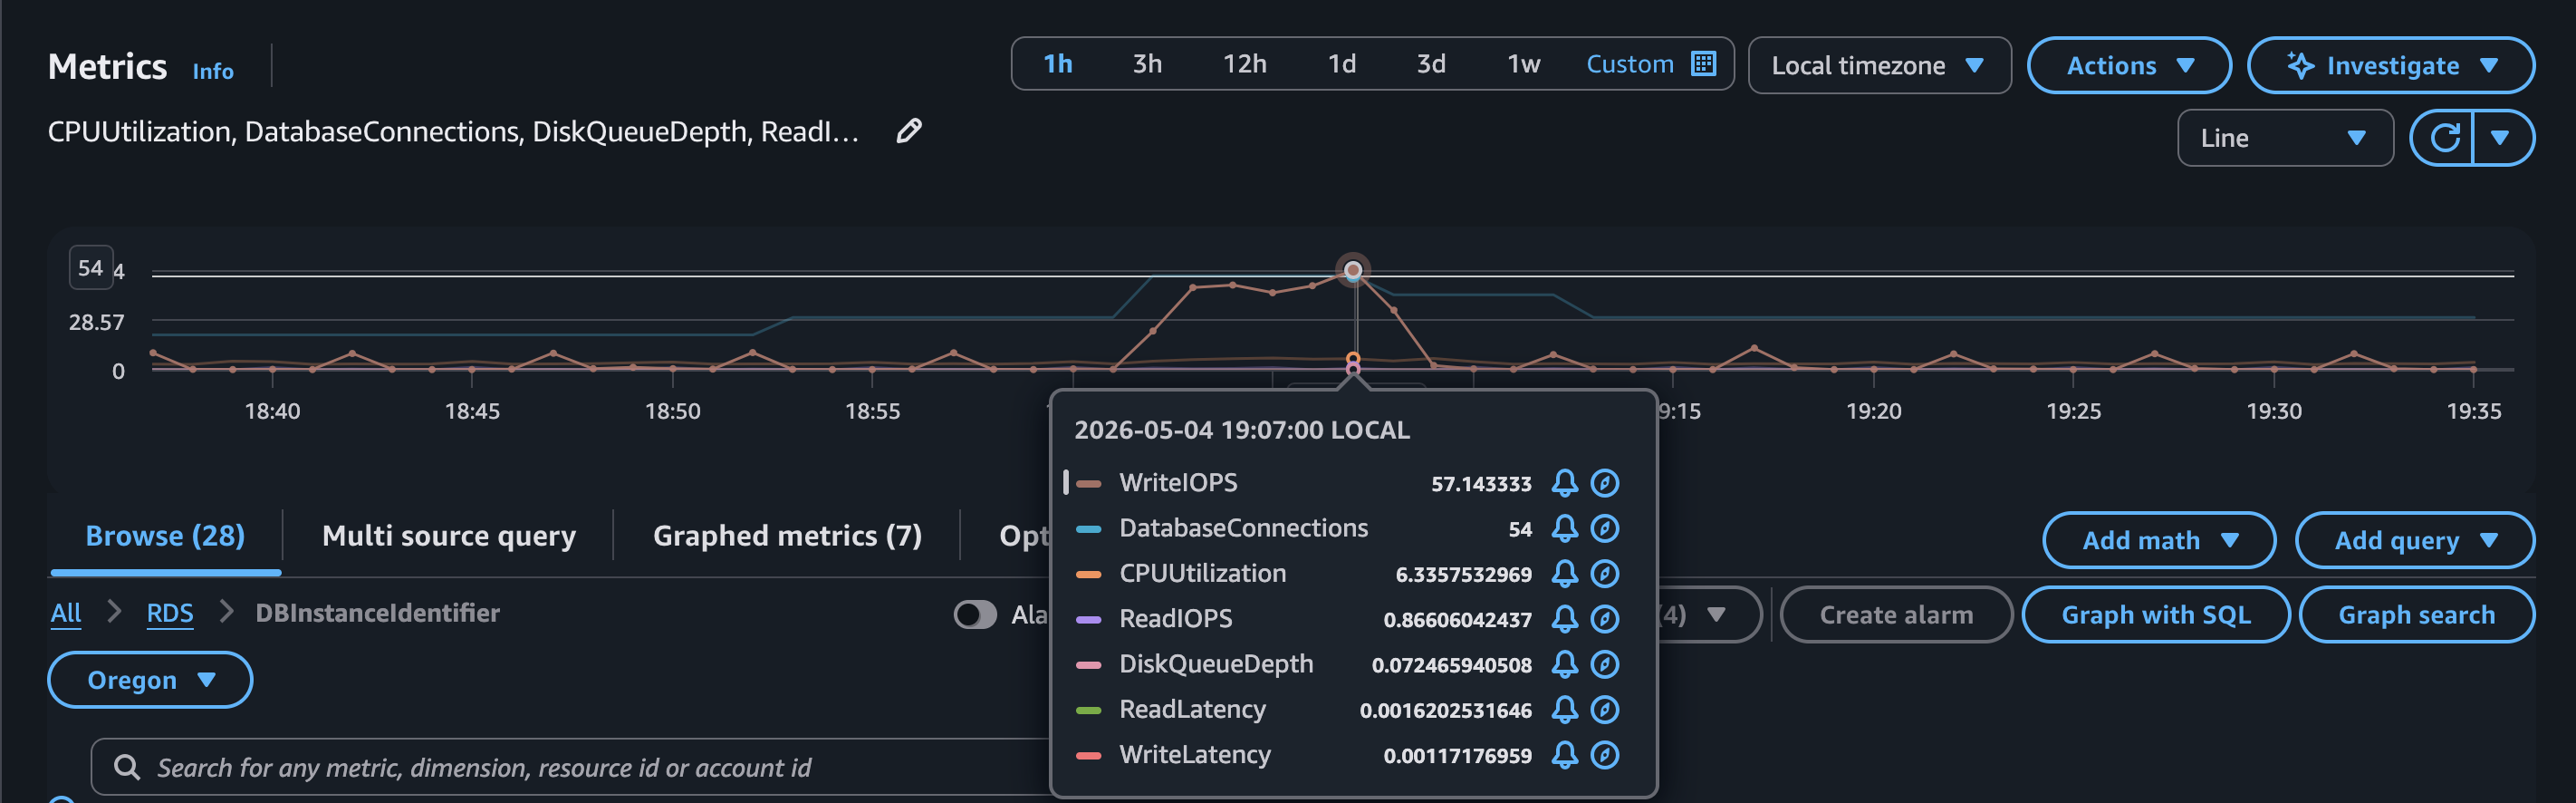Create alarm bell icon for DiskQueueDepth
The image size is (2576, 803).
coord(1564,665)
